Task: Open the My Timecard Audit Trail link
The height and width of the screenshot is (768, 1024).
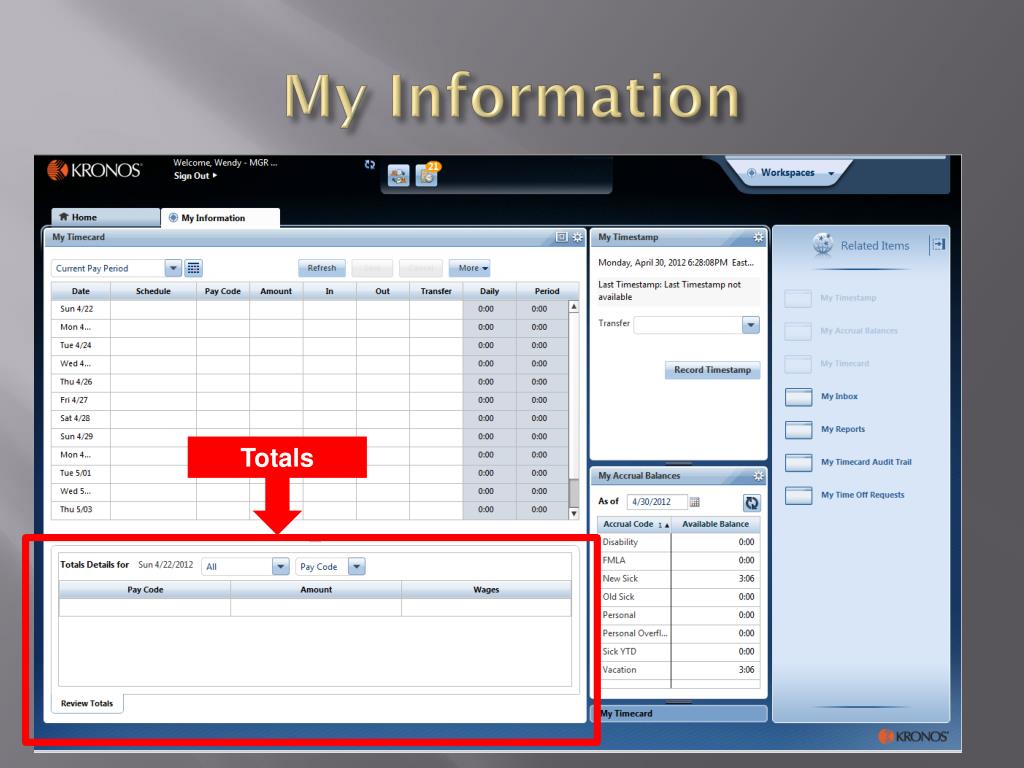Action: [866, 462]
